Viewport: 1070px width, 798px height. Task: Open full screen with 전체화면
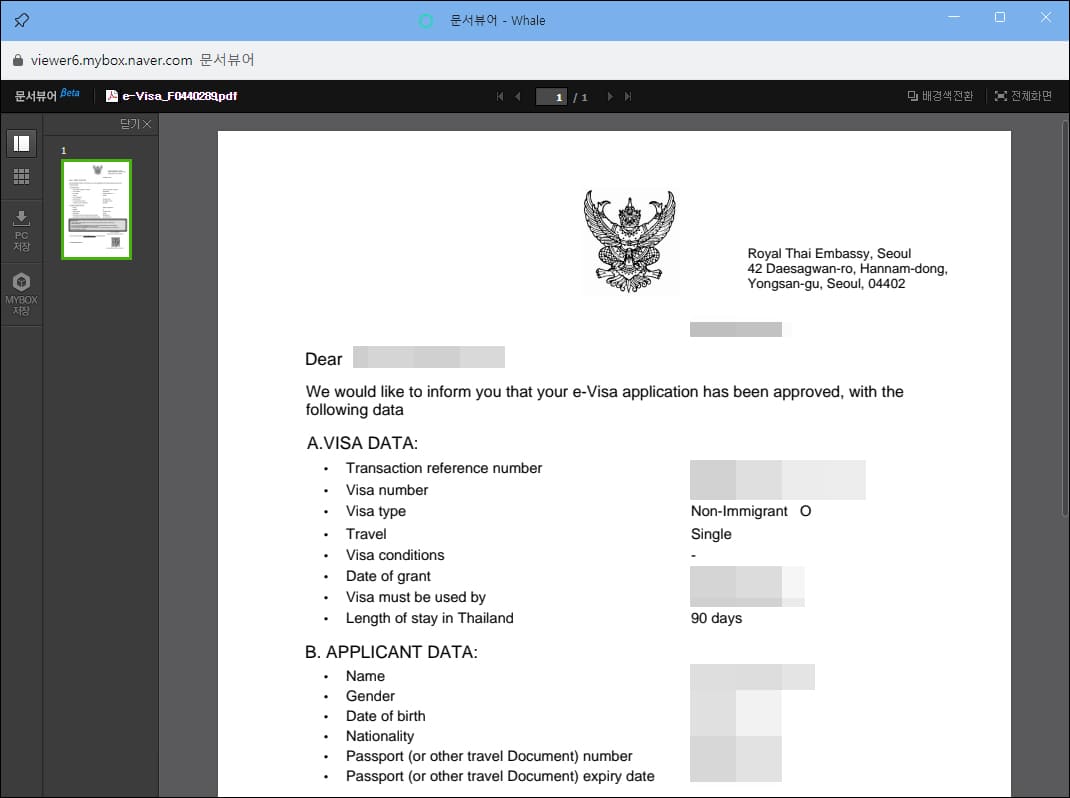1023,96
